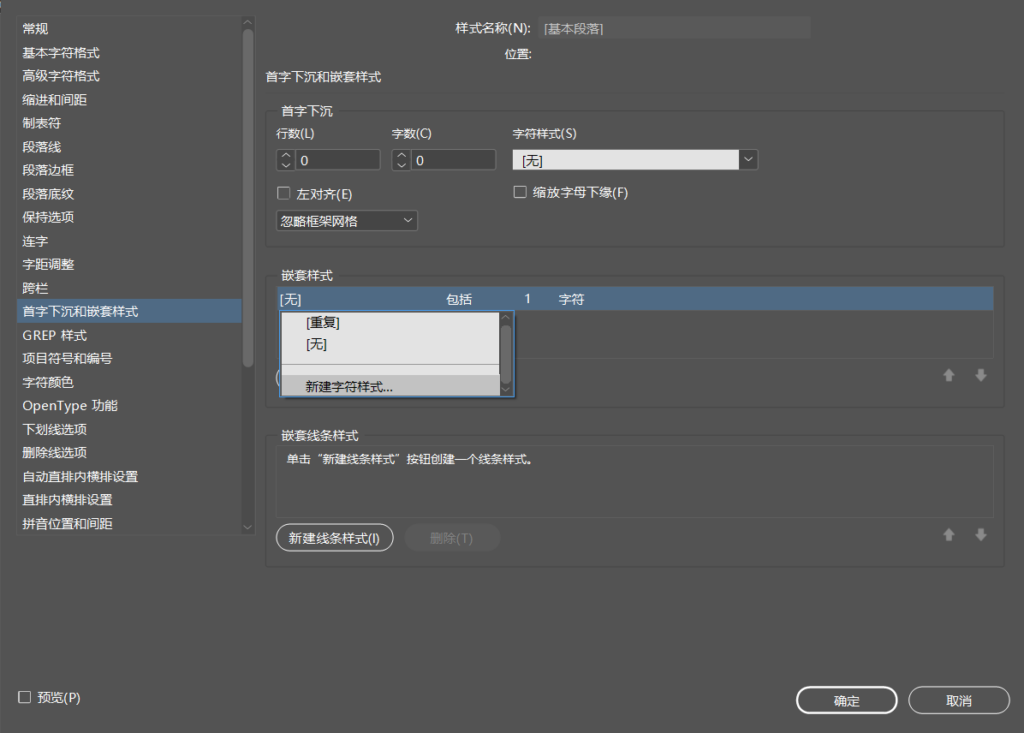Enable the 预览 checkbox
The height and width of the screenshot is (733, 1024).
click(25, 697)
